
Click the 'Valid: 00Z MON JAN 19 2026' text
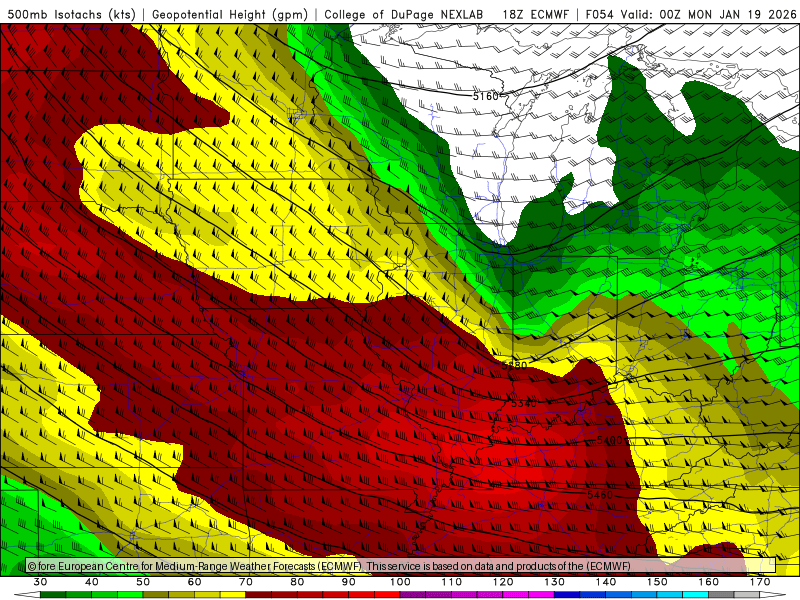(708, 14)
